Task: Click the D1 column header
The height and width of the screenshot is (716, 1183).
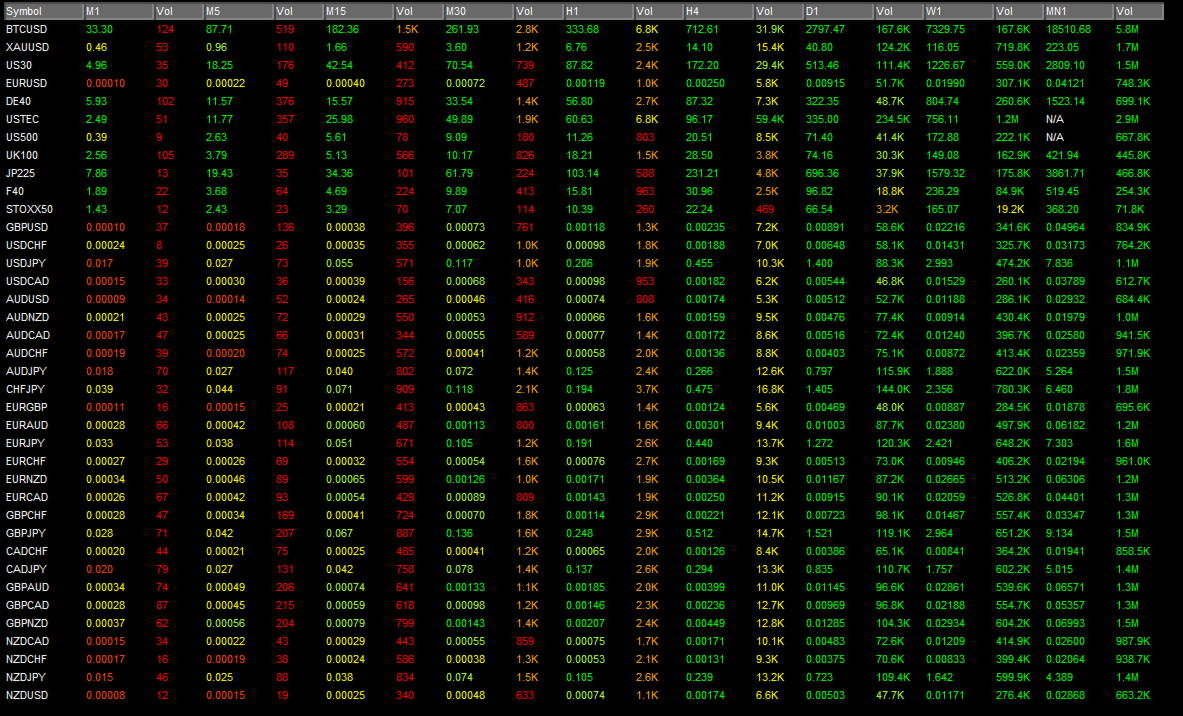Action: click(x=837, y=11)
